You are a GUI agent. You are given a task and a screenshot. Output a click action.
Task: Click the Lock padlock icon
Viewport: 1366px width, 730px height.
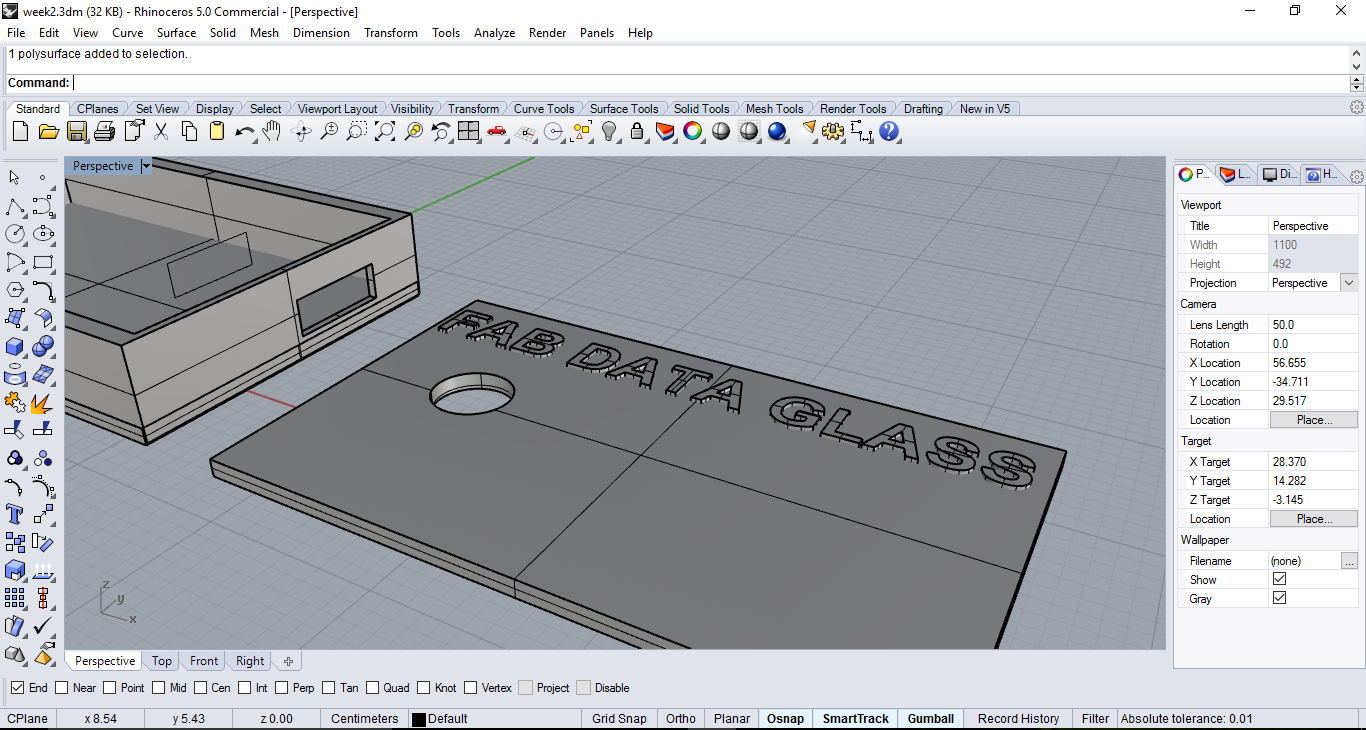pyautogui.click(x=637, y=131)
